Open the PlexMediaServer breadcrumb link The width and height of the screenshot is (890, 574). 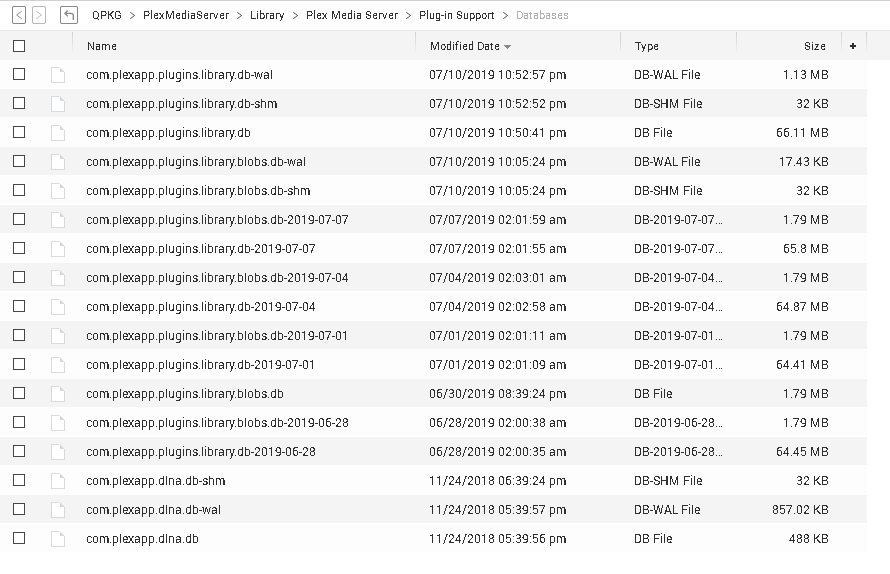coord(186,15)
